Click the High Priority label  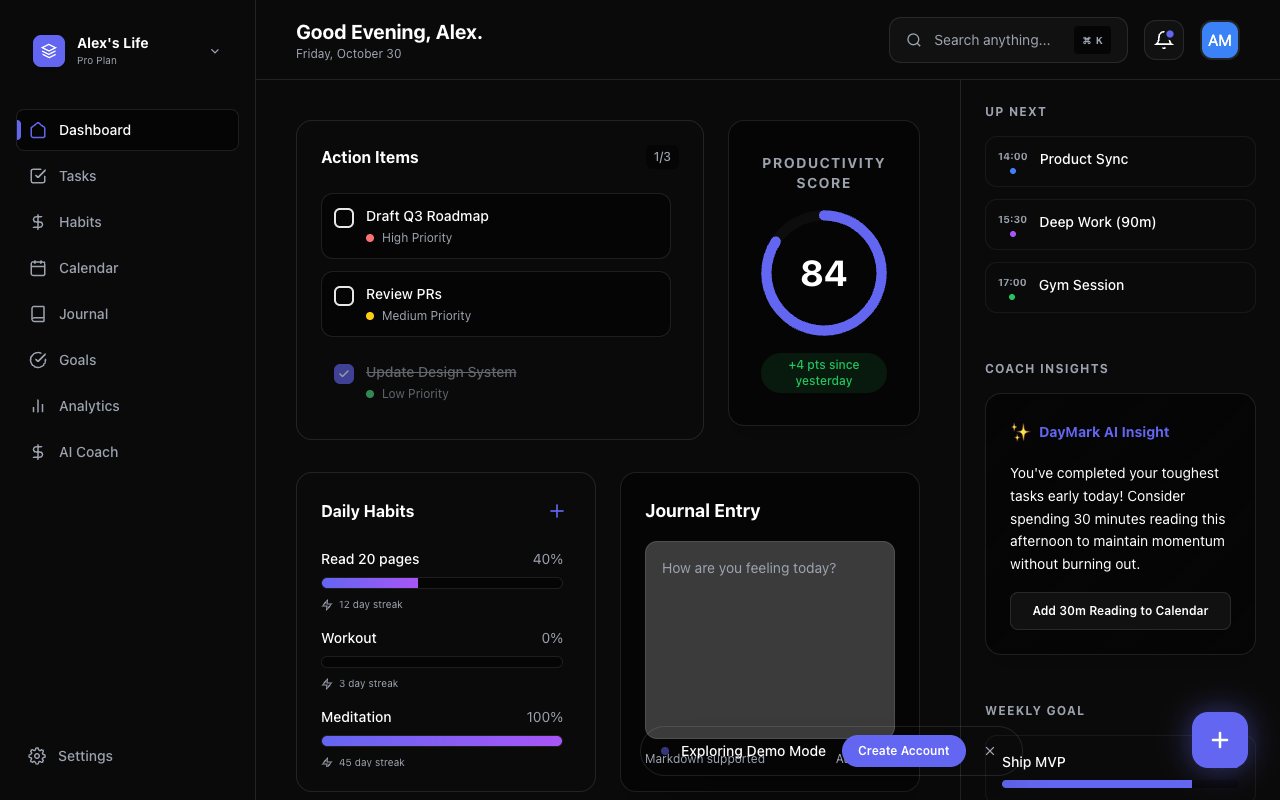[417, 238]
